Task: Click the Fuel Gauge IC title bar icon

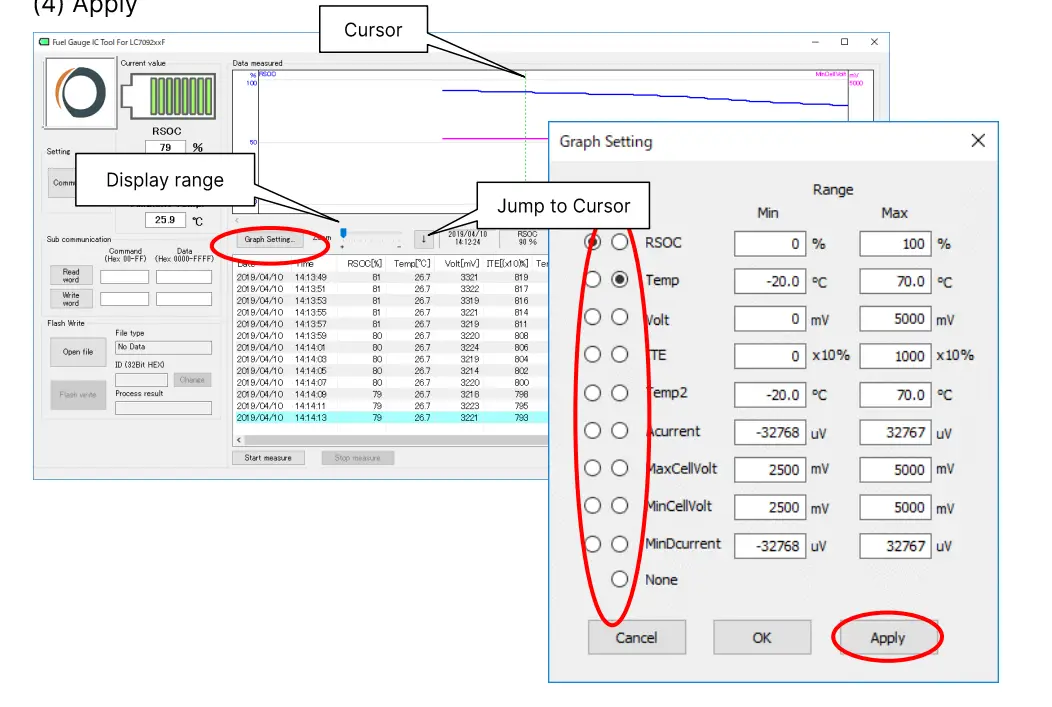Action: coord(43,42)
